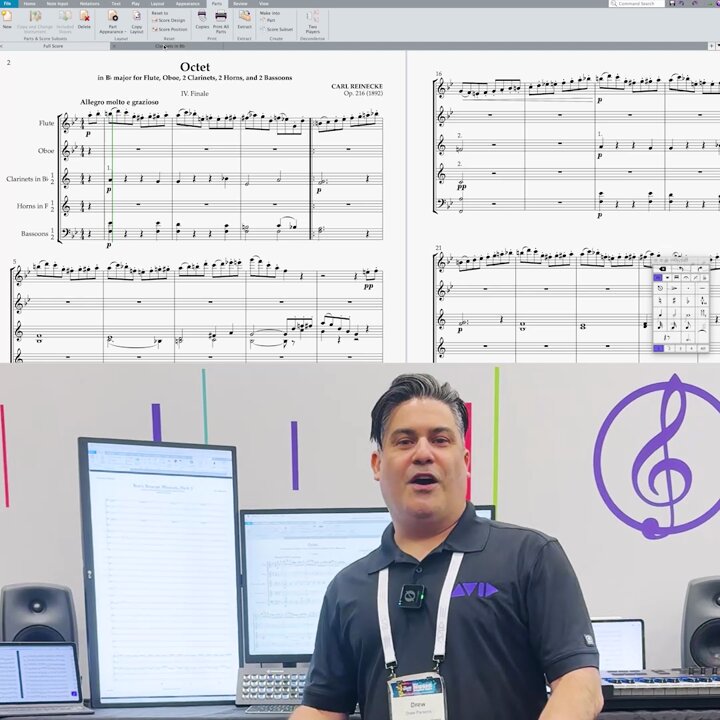Click the Delete part icon
Viewport: 720px width, 720px height.
pyautogui.click(x=84, y=20)
